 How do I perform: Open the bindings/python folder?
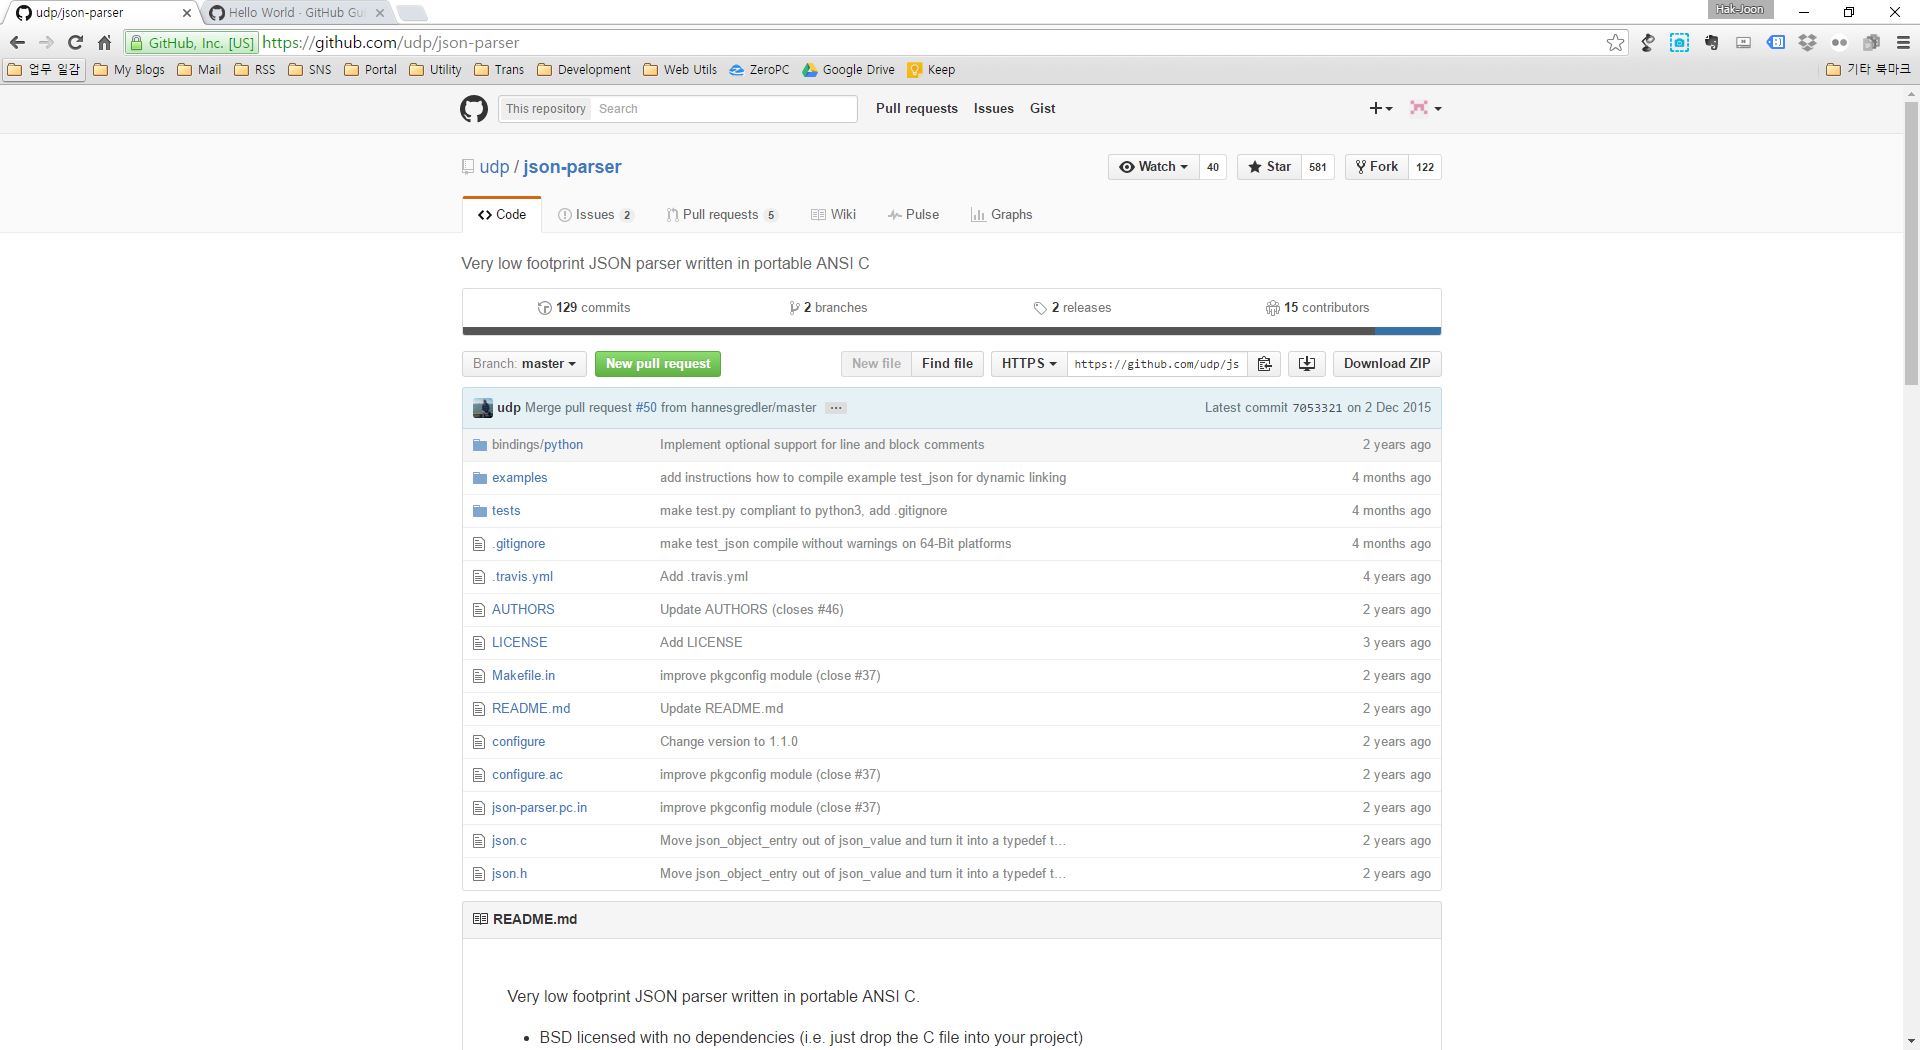tap(537, 445)
